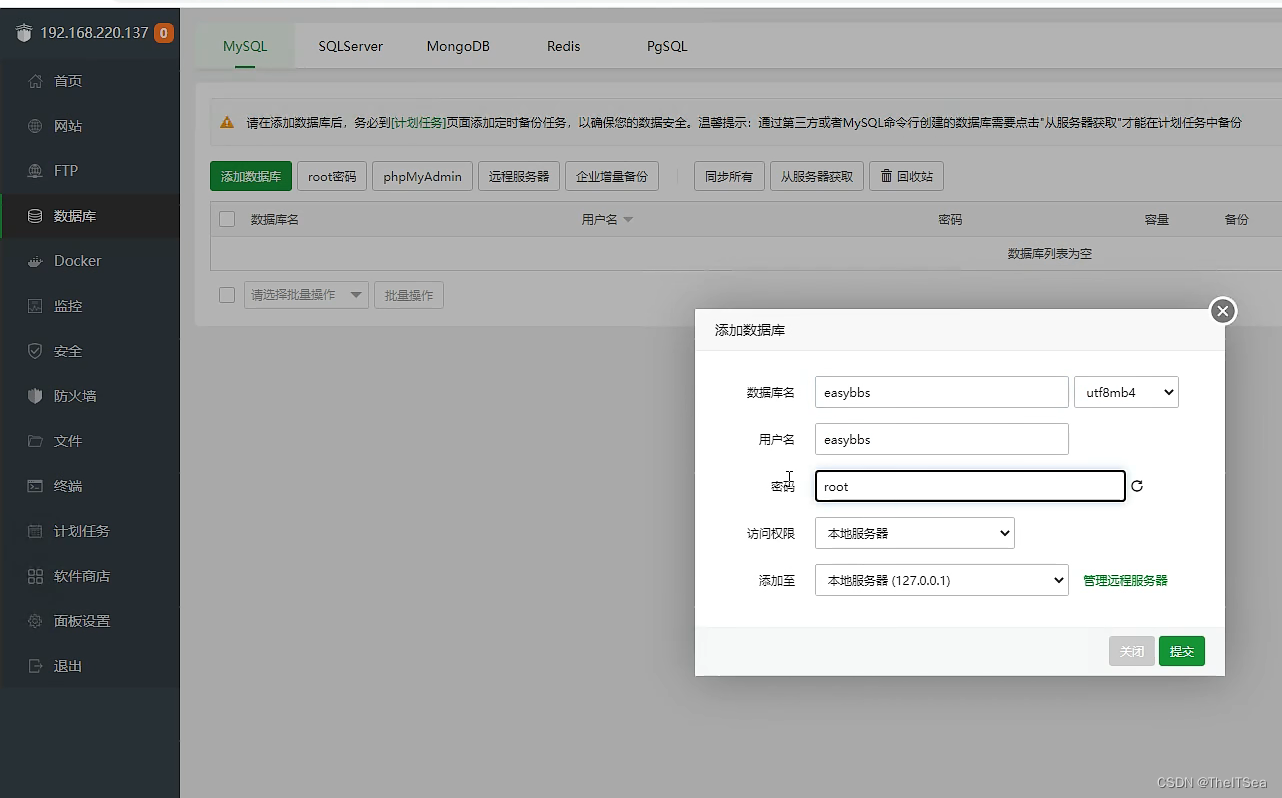Click the shield check icon beside 安全

[36, 351]
